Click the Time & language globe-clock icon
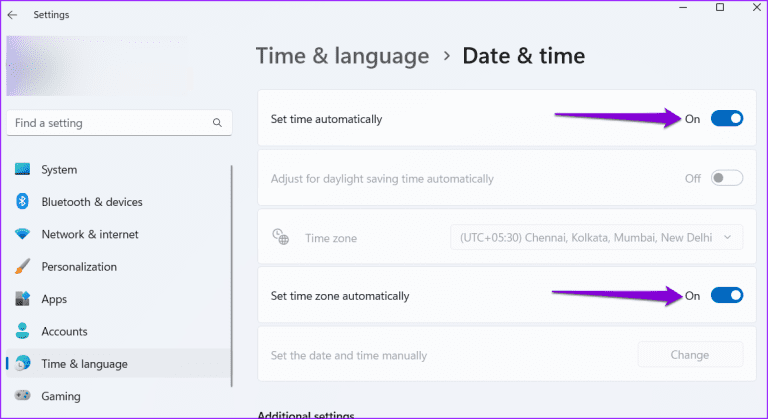 pos(22,364)
